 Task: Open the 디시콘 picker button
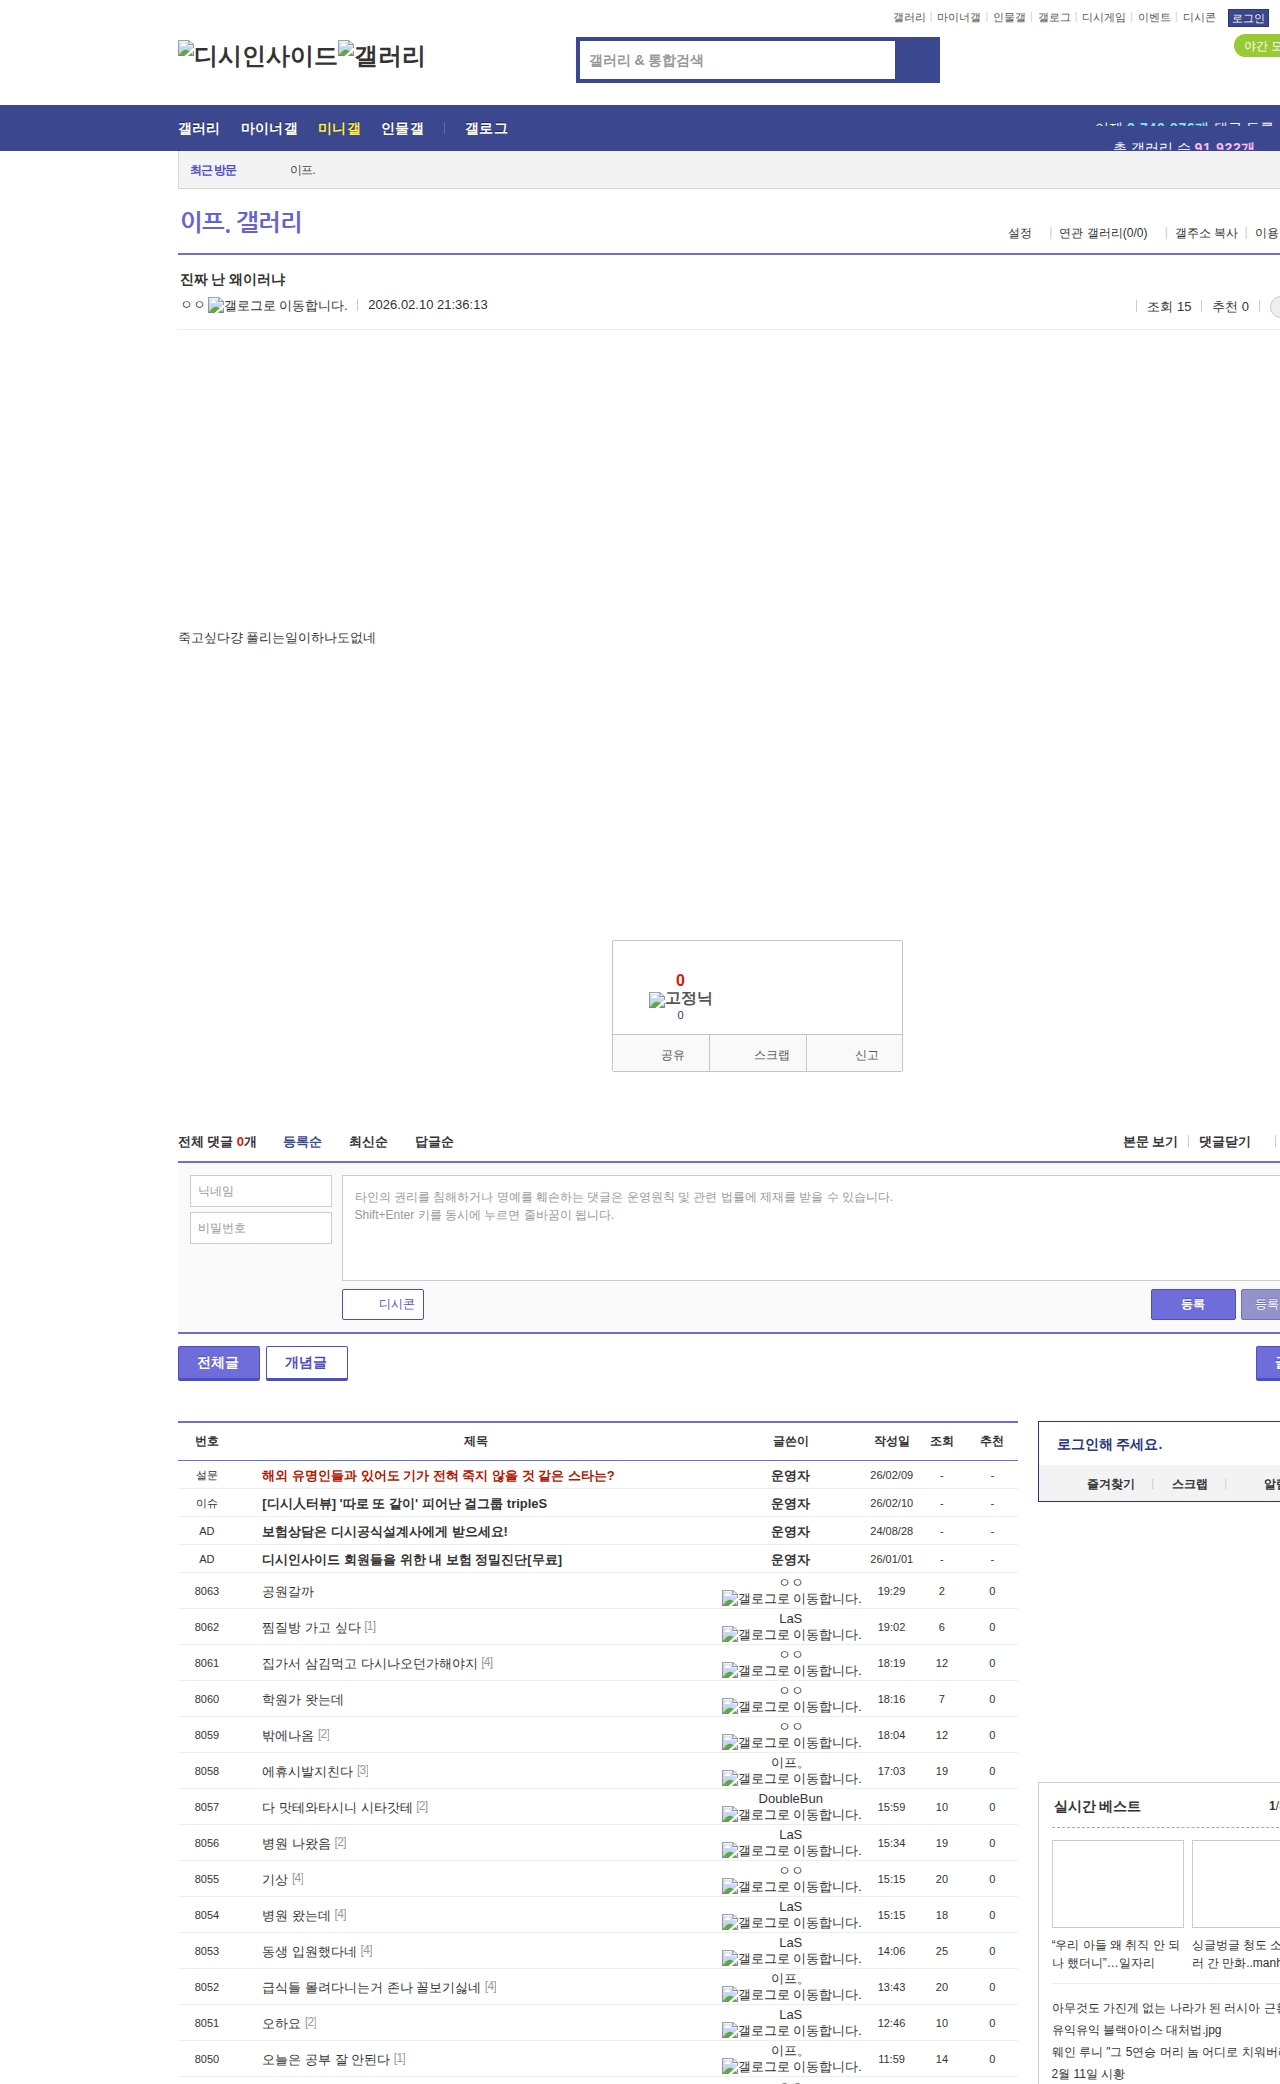coord(383,1305)
